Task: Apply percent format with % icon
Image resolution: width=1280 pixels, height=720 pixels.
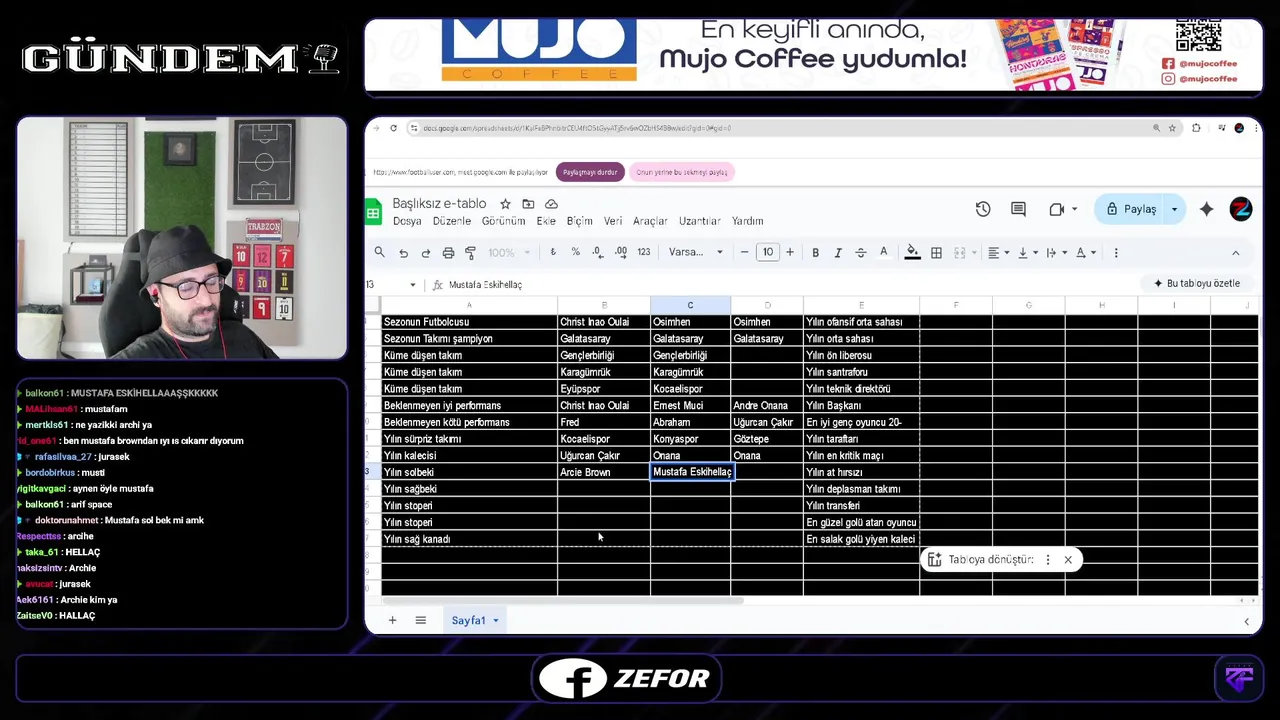Action: [575, 253]
